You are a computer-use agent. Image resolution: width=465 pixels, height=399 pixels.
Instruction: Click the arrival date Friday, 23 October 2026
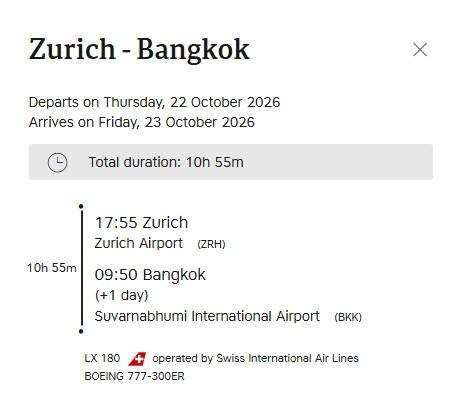tap(176, 122)
